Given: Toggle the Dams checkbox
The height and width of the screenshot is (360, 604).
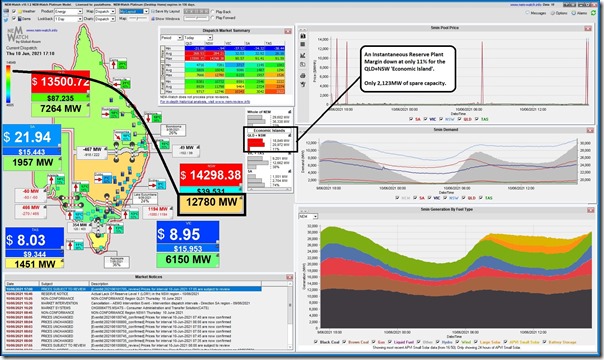Looking at the screenshot, I should [14, 18].
